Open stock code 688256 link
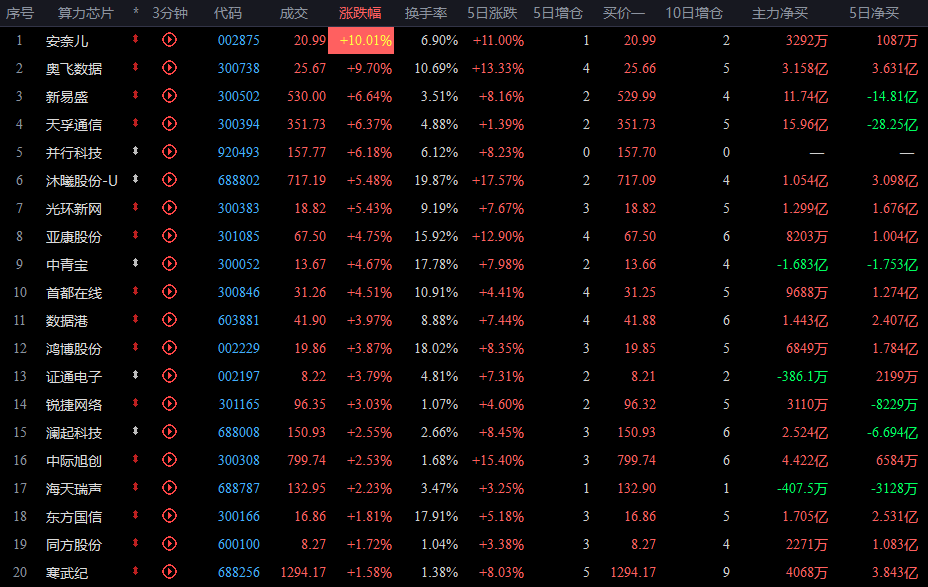The width and height of the screenshot is (928, 587). click(x=238, y=572)
